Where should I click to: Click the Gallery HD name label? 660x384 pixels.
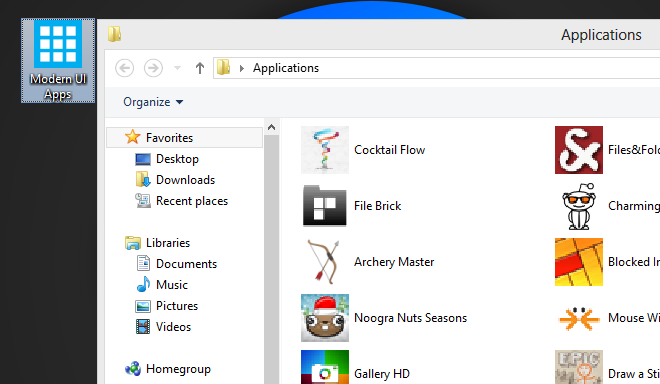pyautogui.click(x=382, y=373)
